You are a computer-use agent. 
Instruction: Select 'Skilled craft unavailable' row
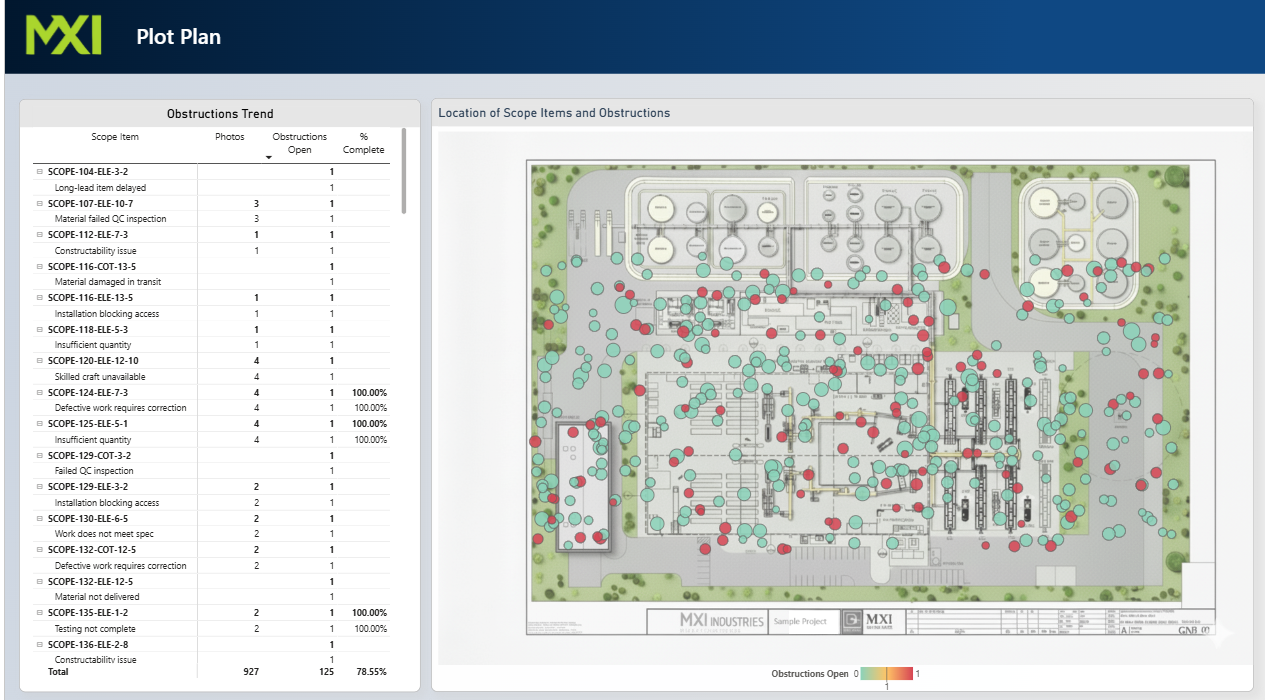tap(211, 377)
